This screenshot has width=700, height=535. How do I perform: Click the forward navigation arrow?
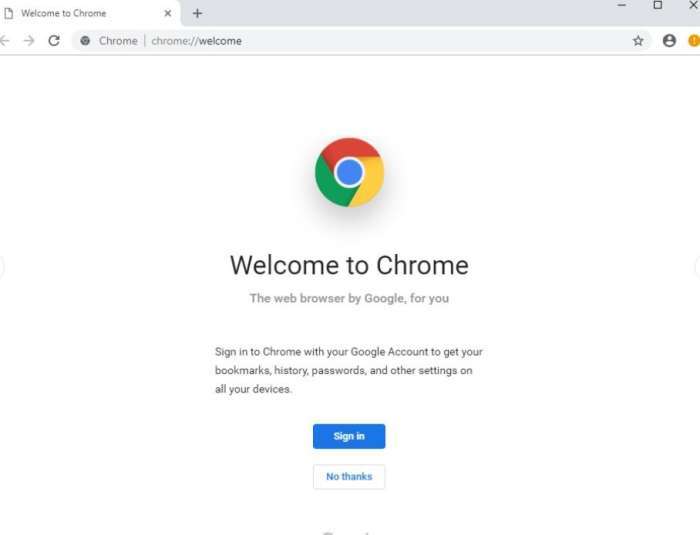coord(29,41)
